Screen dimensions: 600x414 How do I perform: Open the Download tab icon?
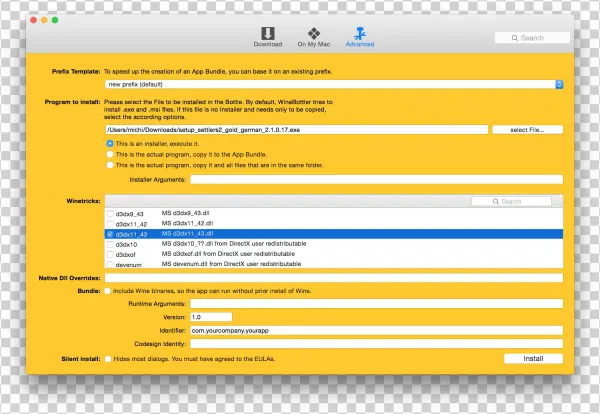click(x=268, y=37)
